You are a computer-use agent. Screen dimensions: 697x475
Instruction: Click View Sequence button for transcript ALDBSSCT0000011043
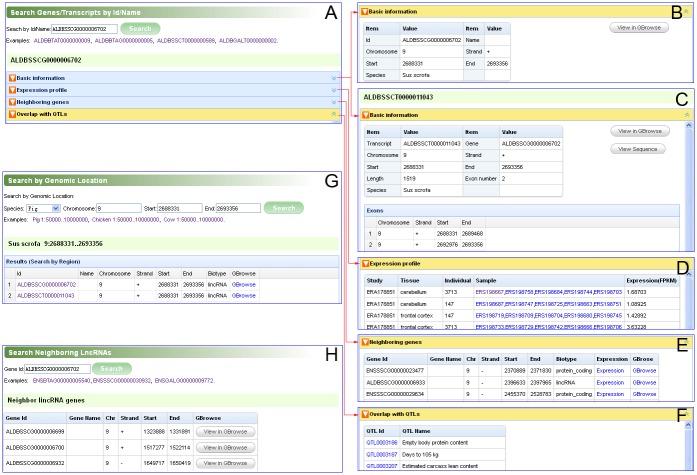point(639,149)
